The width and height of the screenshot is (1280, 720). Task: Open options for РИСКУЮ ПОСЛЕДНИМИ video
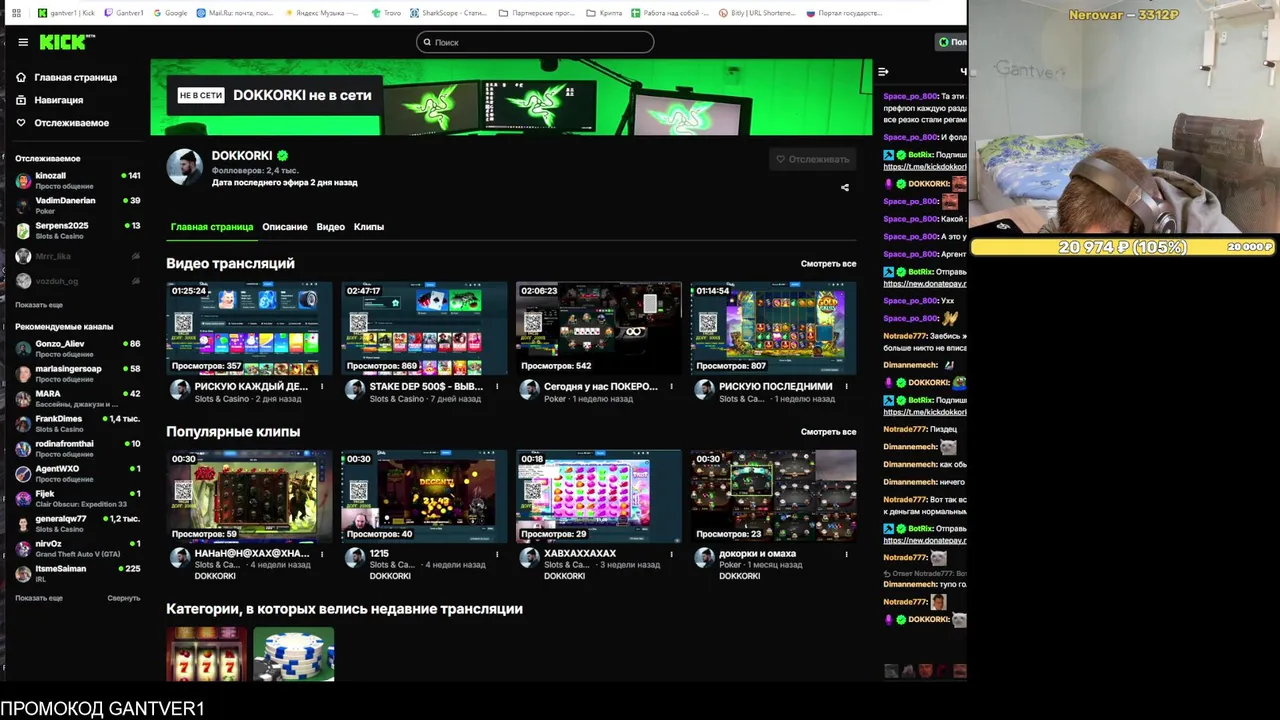pos(846,386)
